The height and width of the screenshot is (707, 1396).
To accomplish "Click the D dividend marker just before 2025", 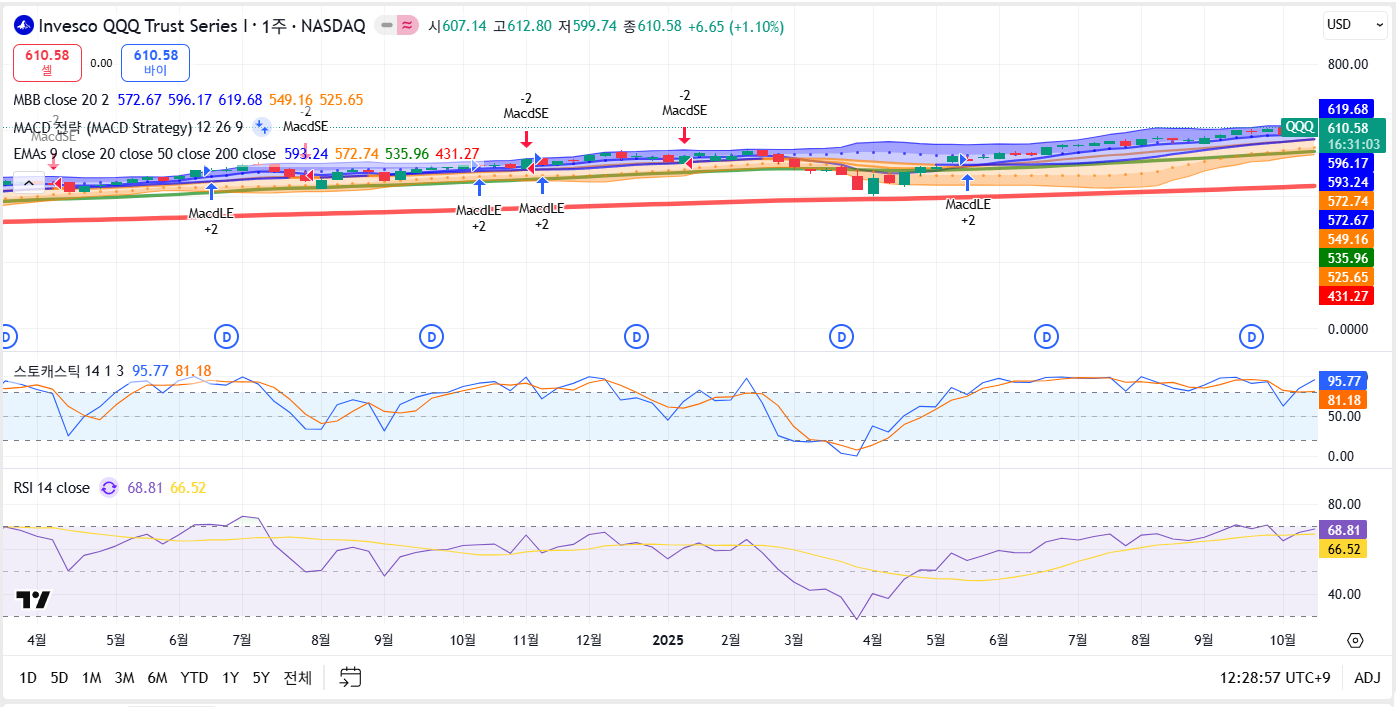I will [635, 336].
